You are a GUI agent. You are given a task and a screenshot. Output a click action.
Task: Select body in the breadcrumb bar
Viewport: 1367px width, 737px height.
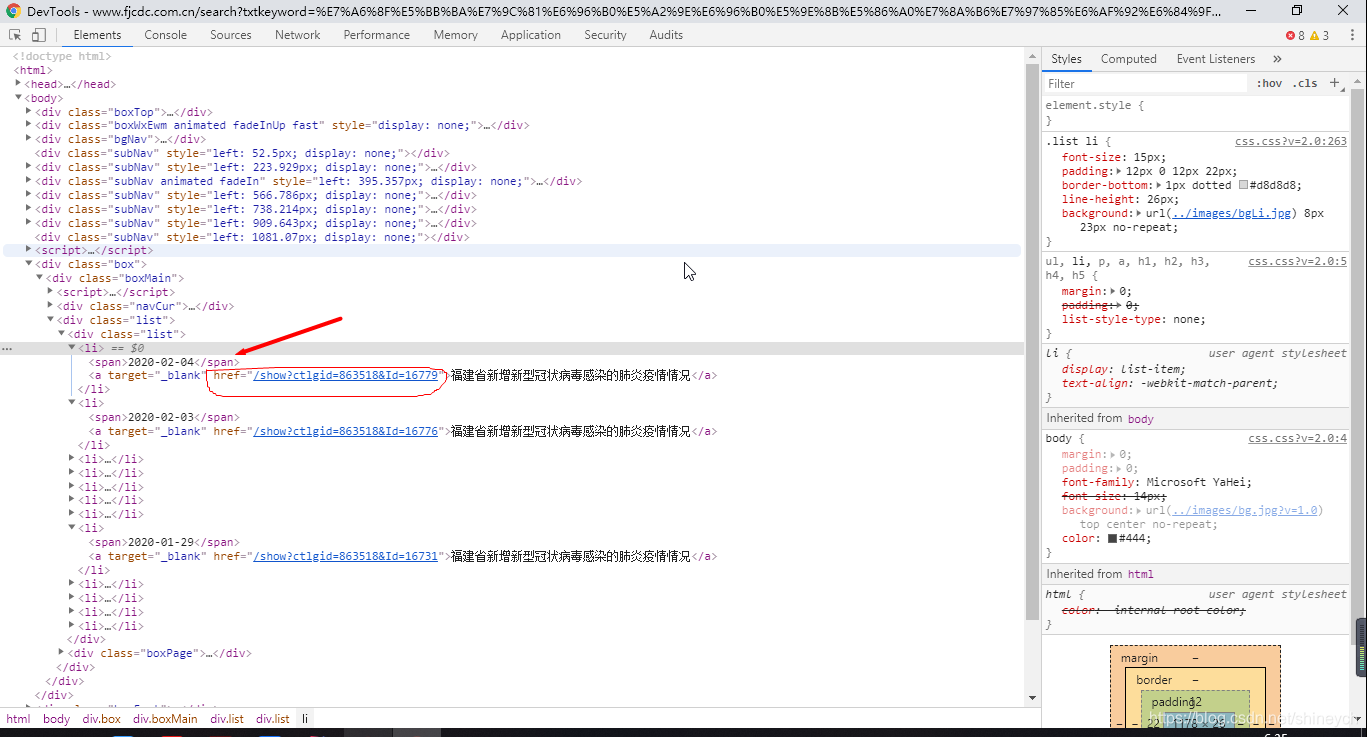56,719
